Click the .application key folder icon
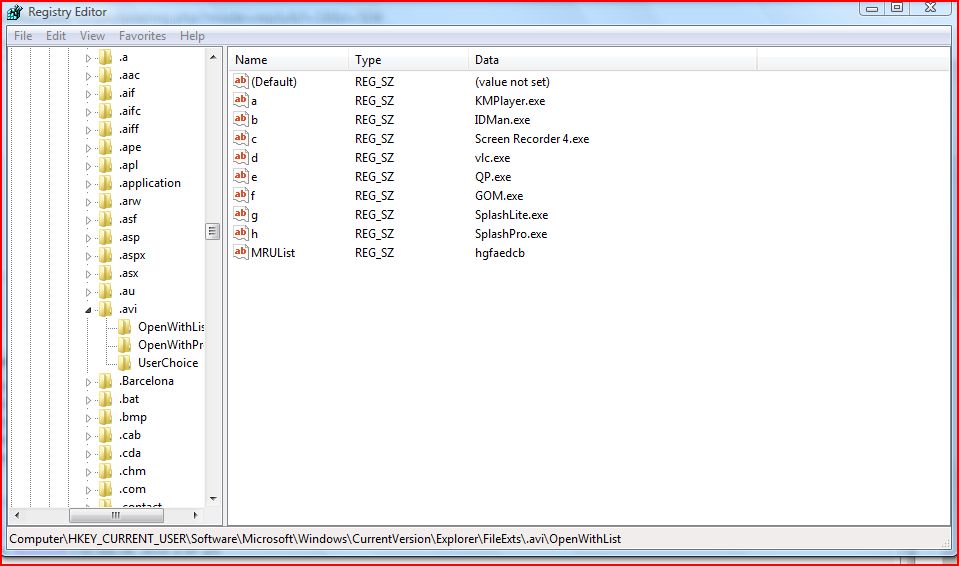 click(106, 183)
